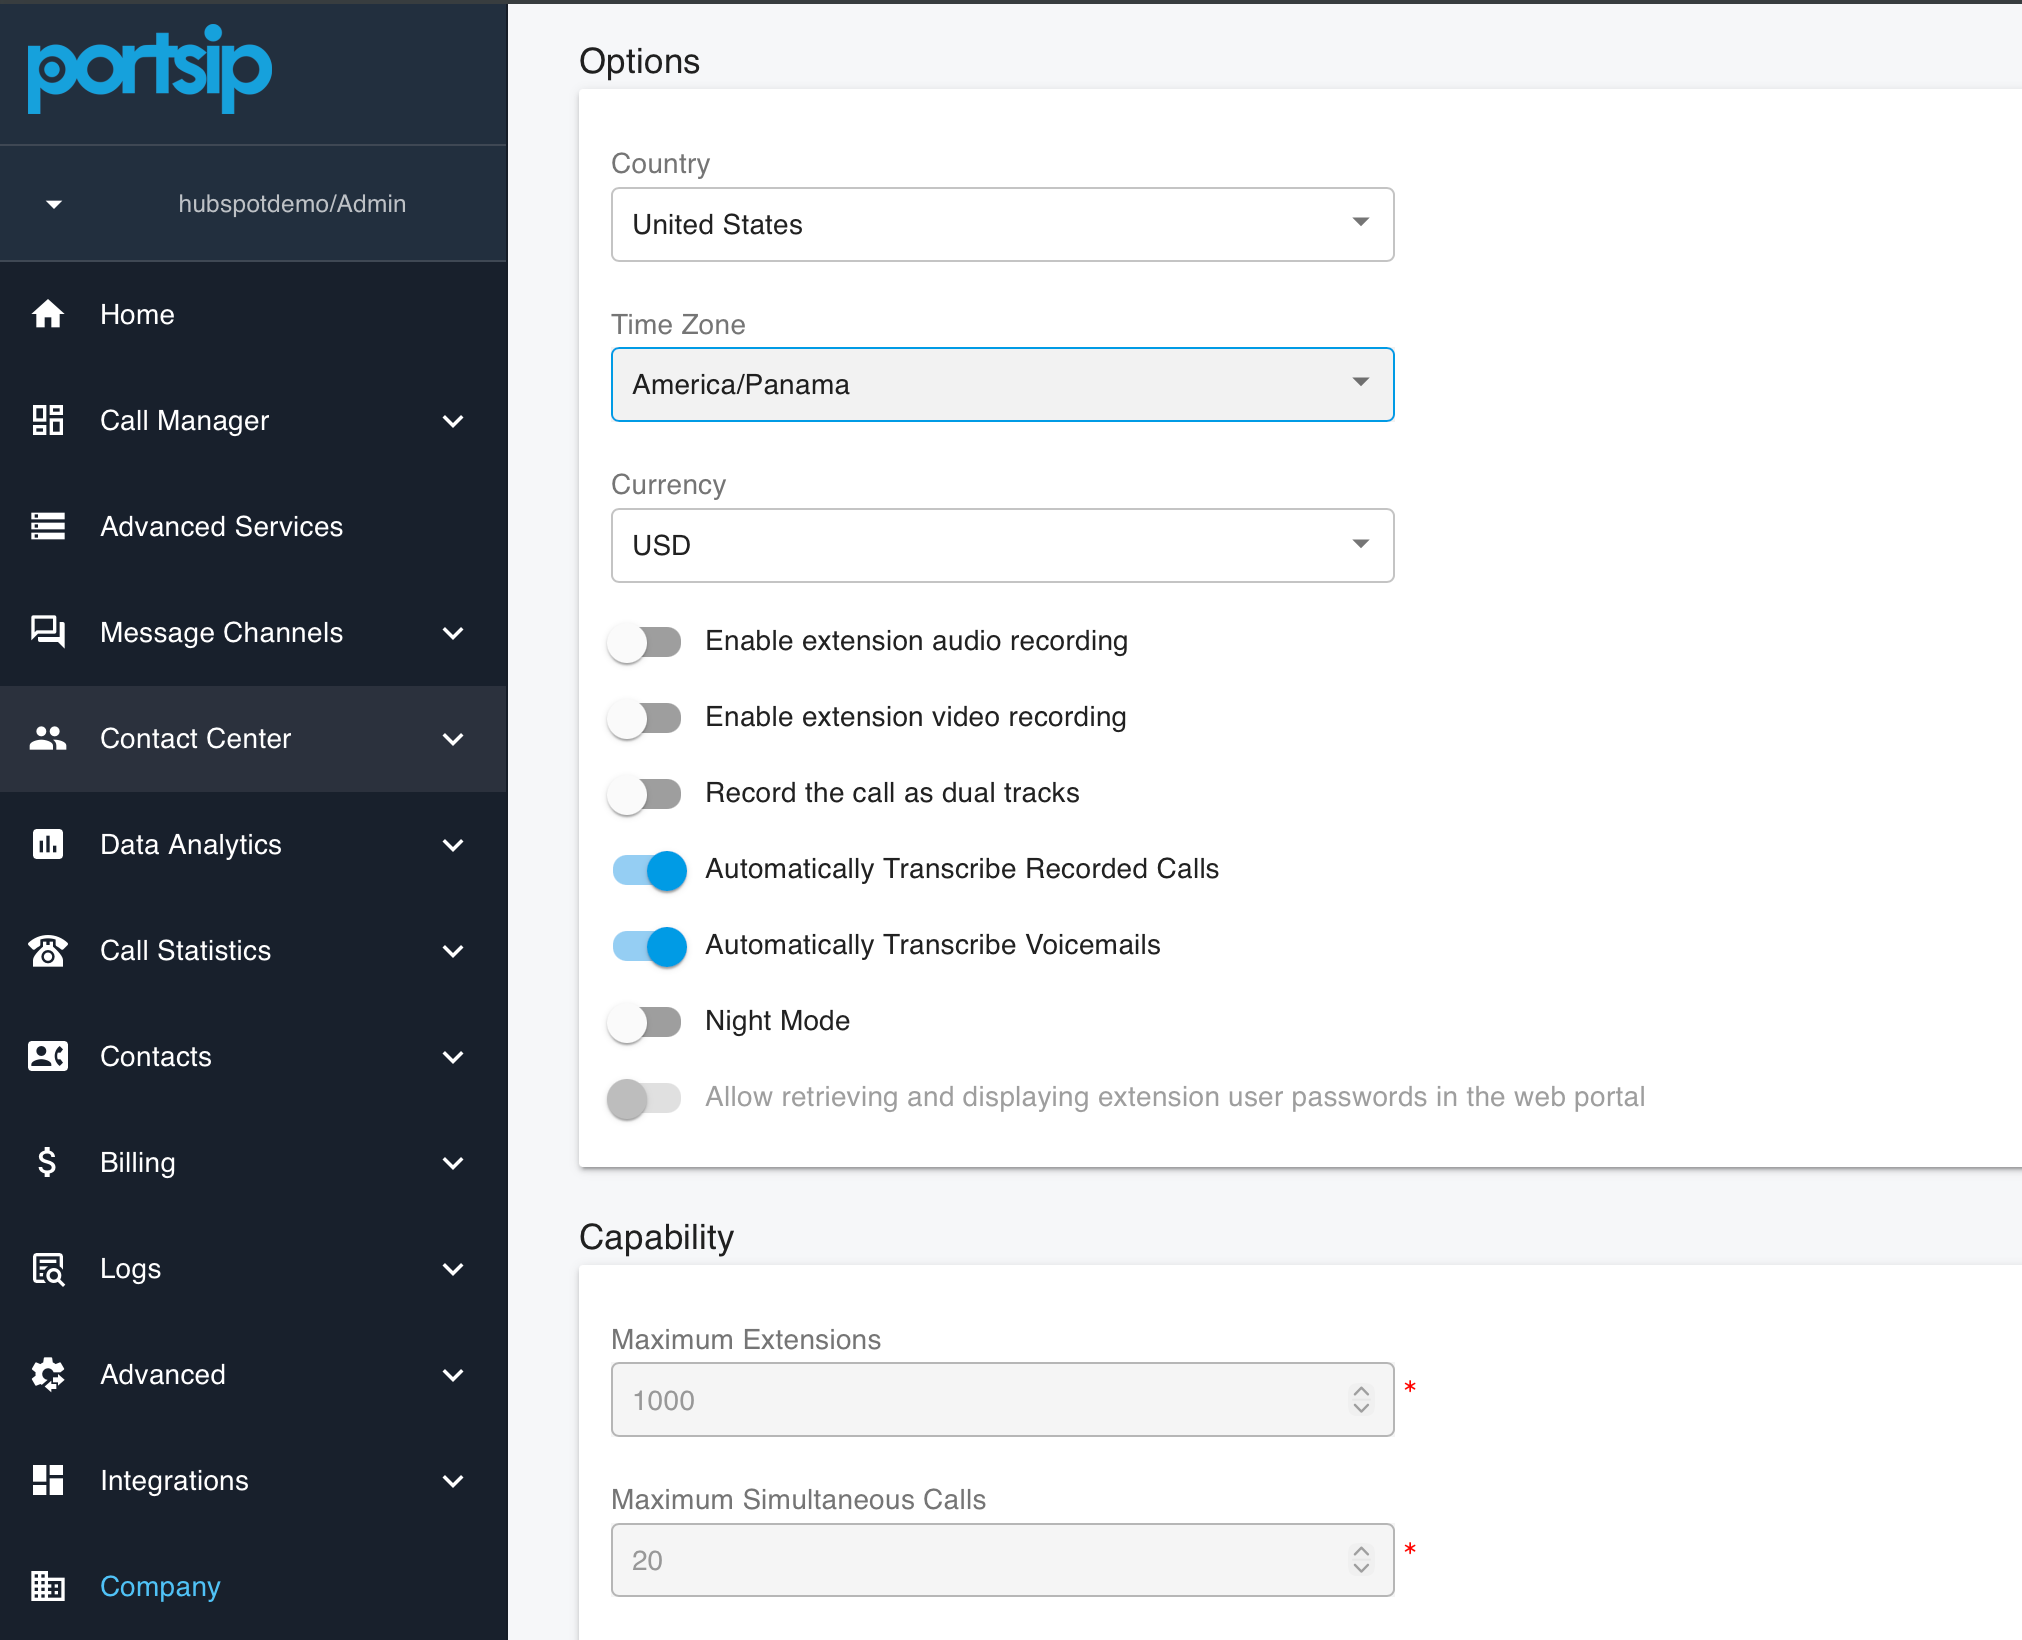Click the Advanced Services list icon
Image resolution: width=2022 pixels, height=1640 pixels.
(x=47, y=526)
